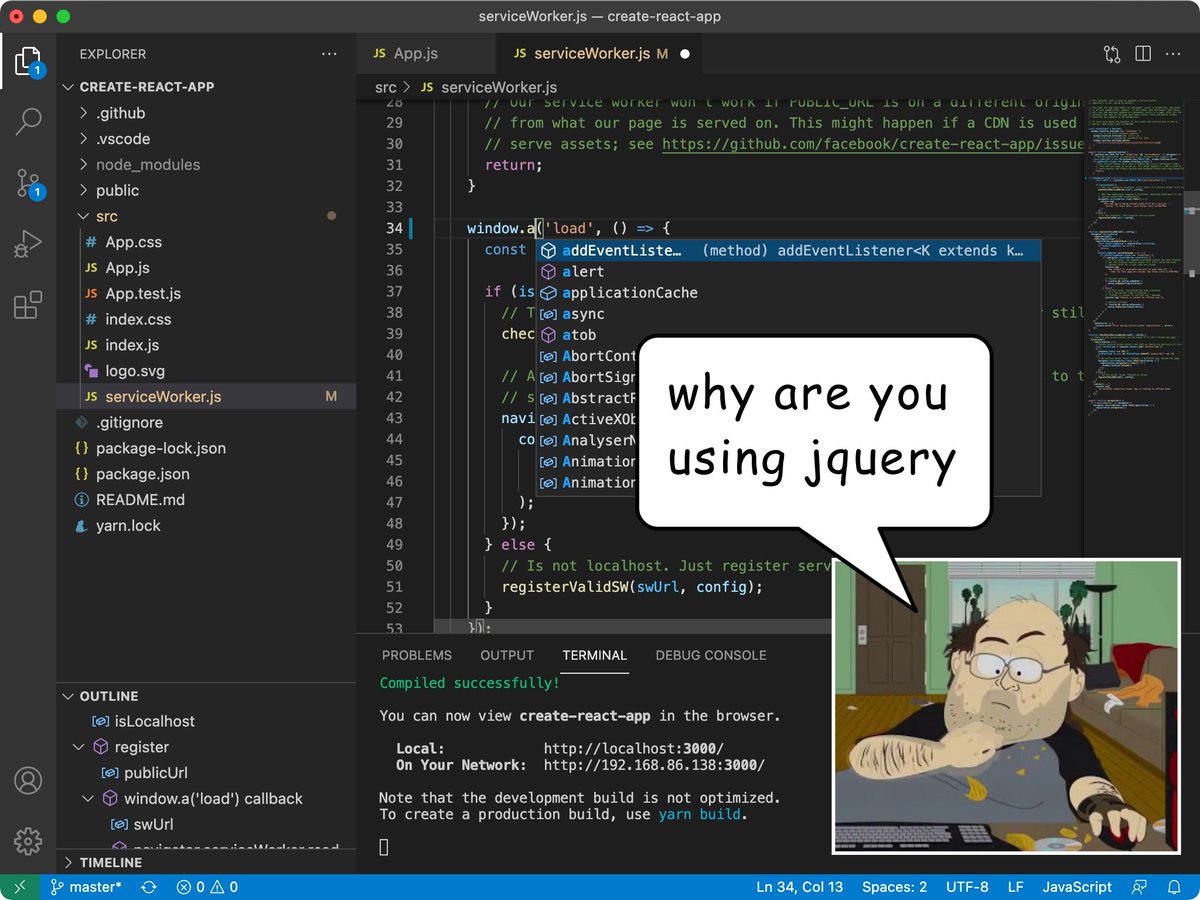The height and width of the screenshot is (900, 1200).
Task: Synchronize changes in status bar
Action: point(149,887)
